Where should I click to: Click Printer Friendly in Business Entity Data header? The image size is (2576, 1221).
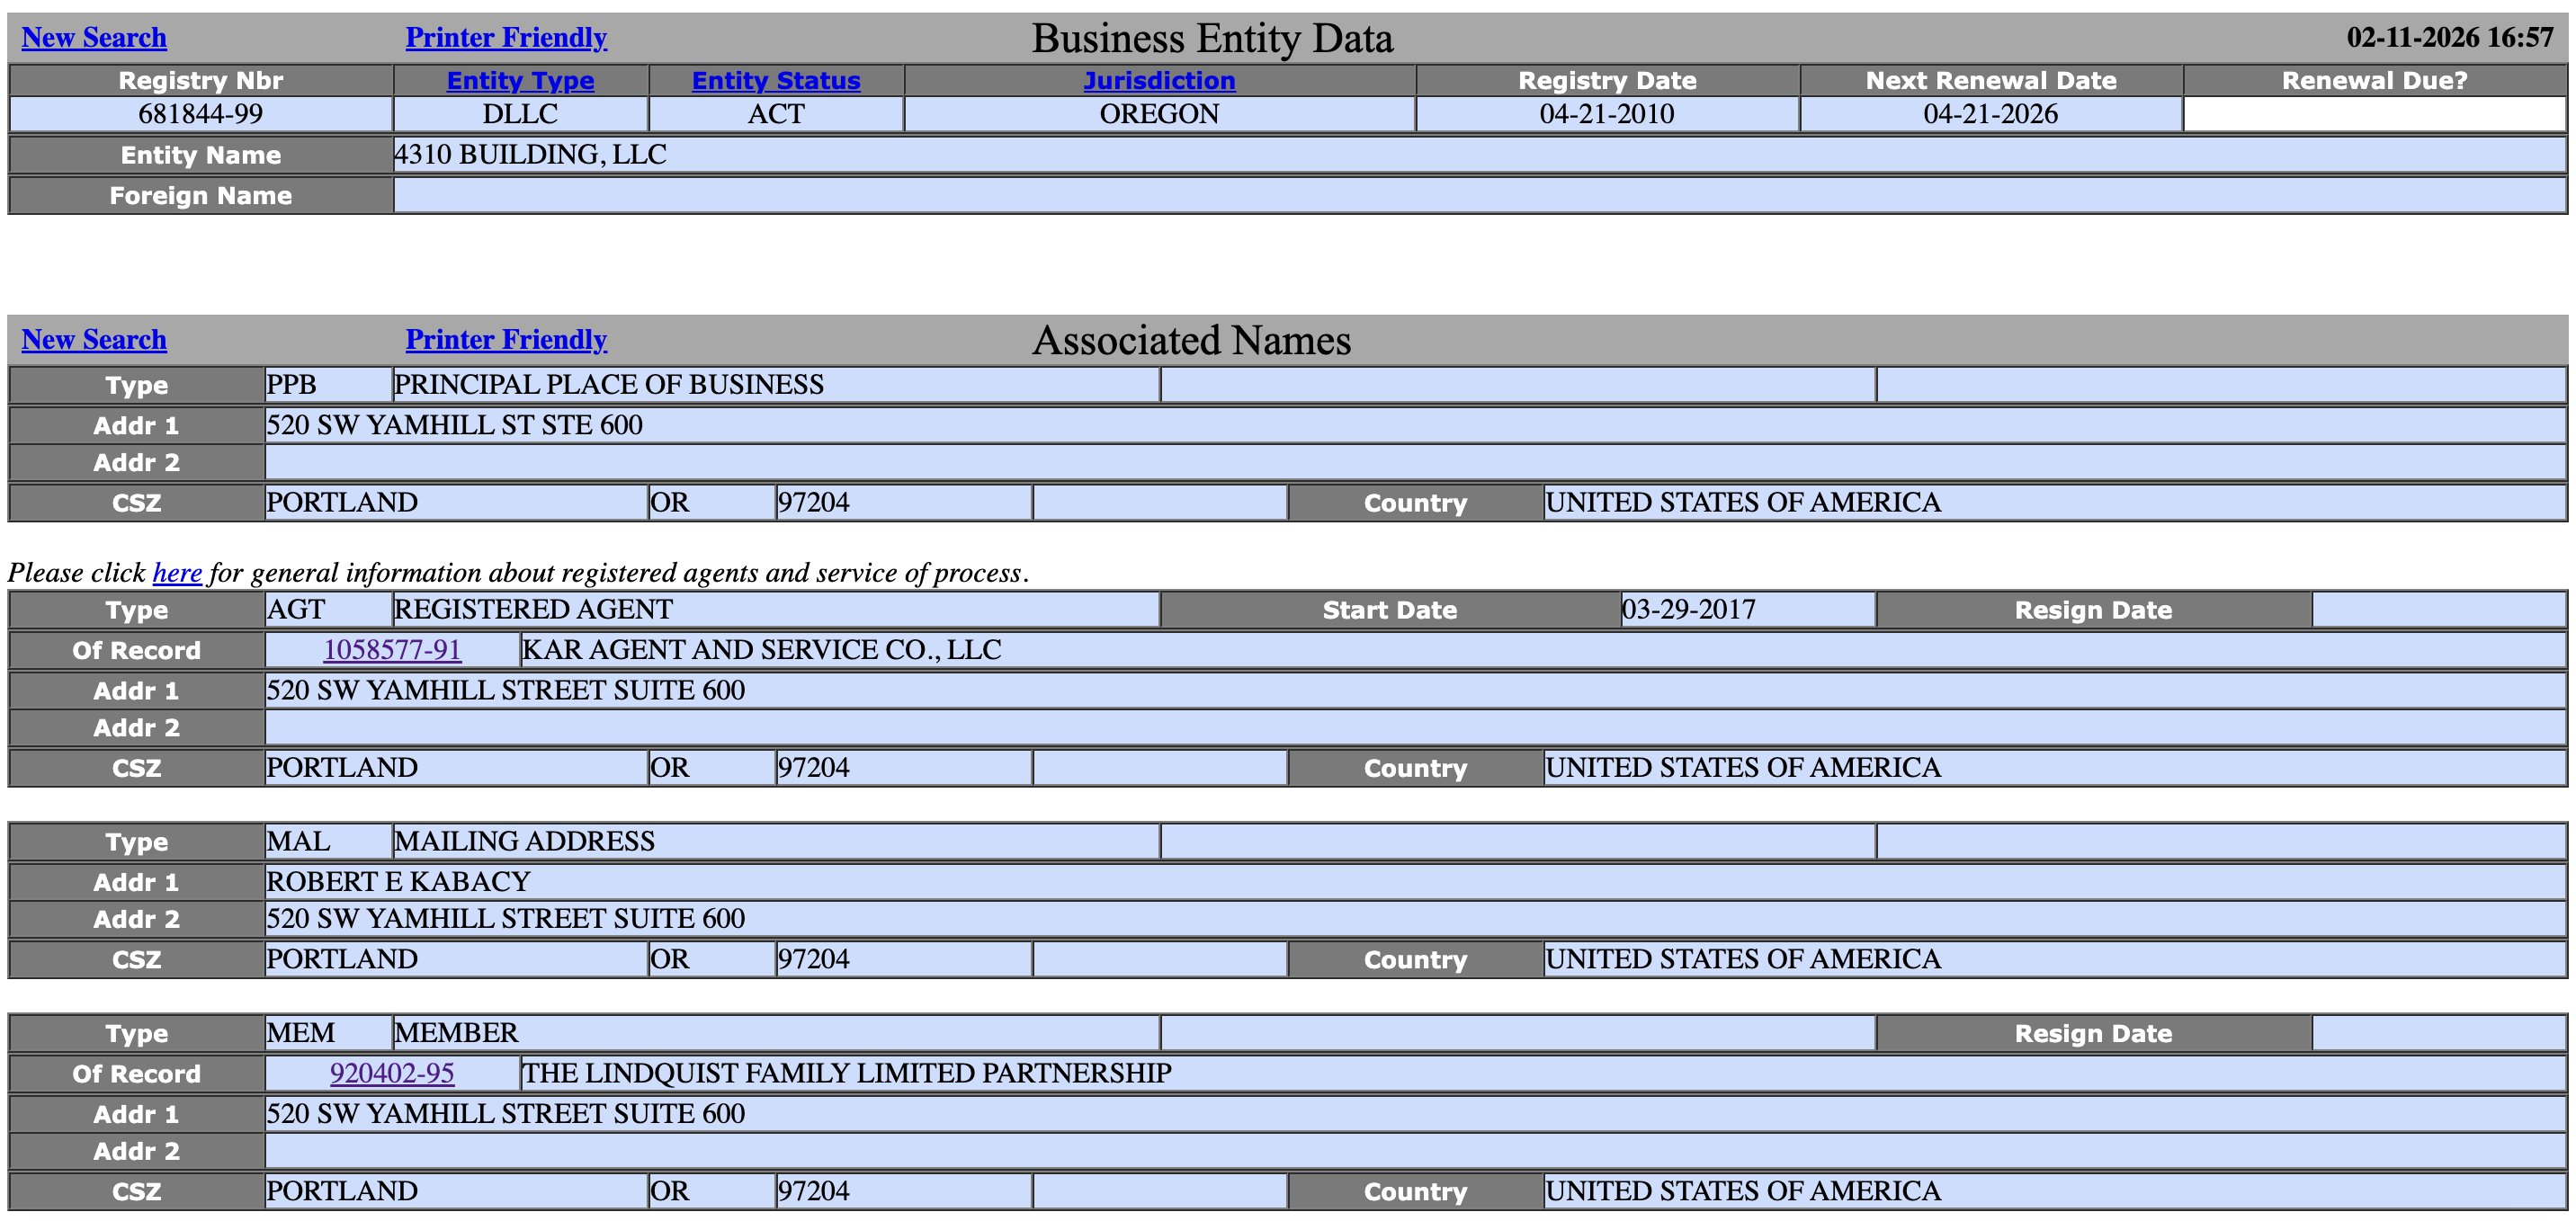[x=505, y=37]
